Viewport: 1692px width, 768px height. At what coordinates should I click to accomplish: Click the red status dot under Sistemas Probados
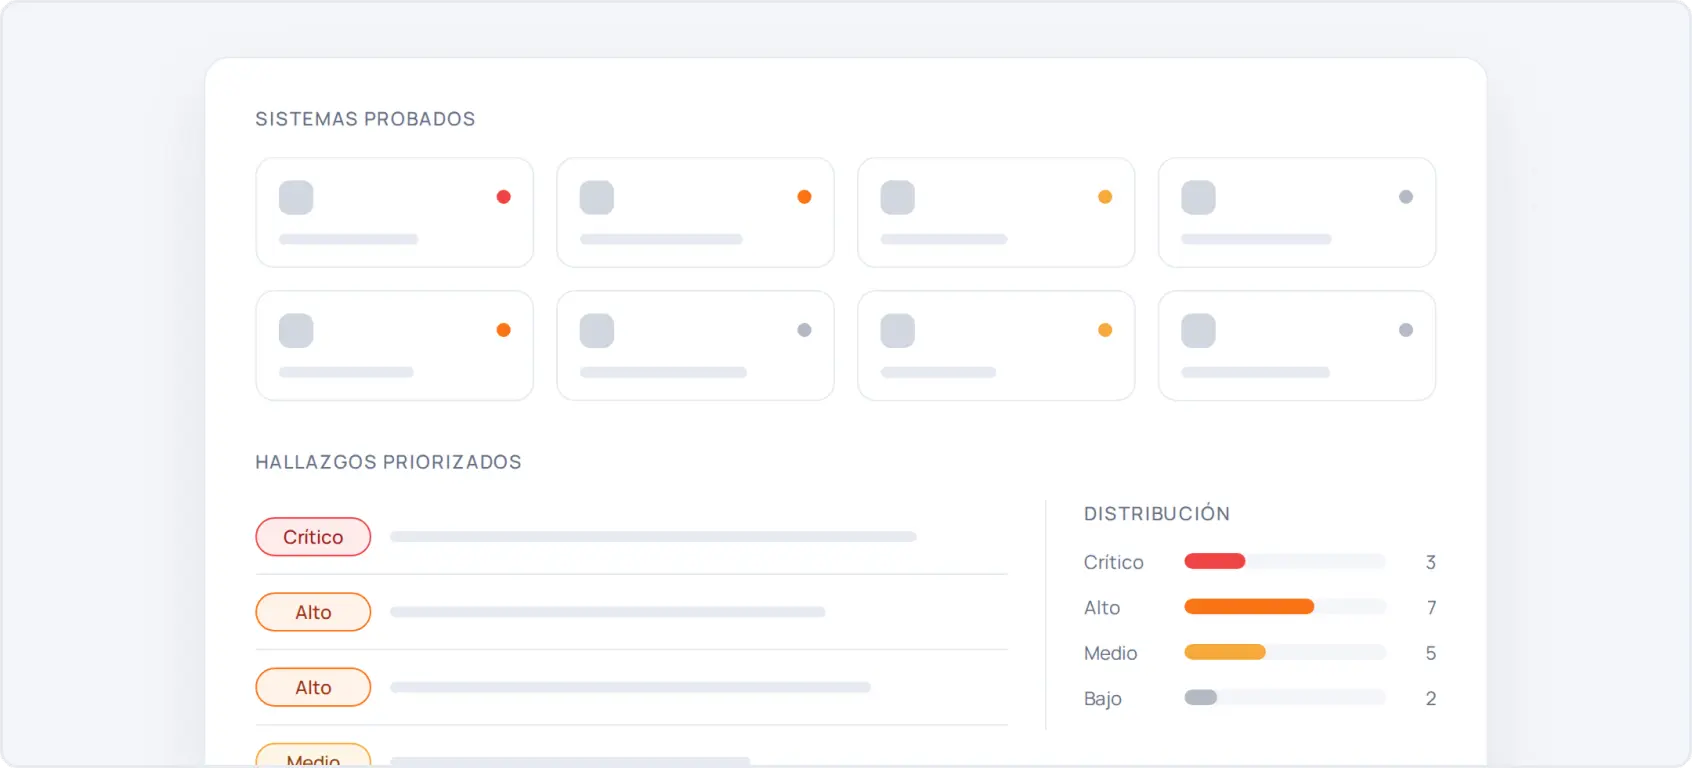(504, 197)
